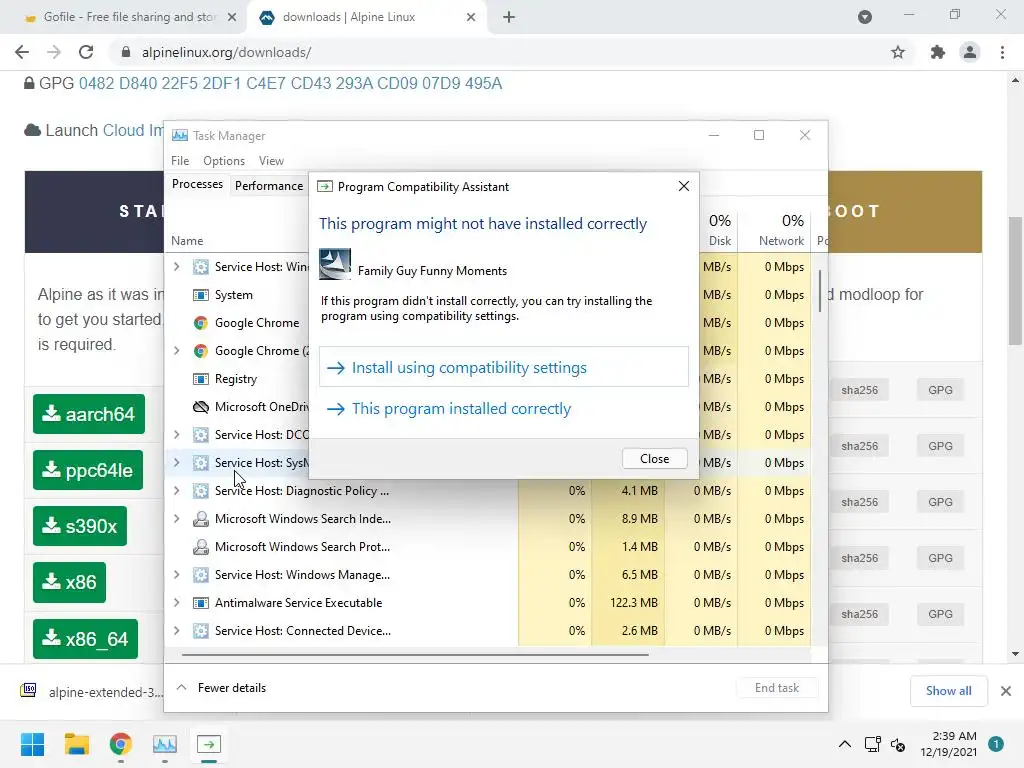The image size is (1024, 768).
Task: Download x86 Alpine image
Action: click(x=69, y=582)
